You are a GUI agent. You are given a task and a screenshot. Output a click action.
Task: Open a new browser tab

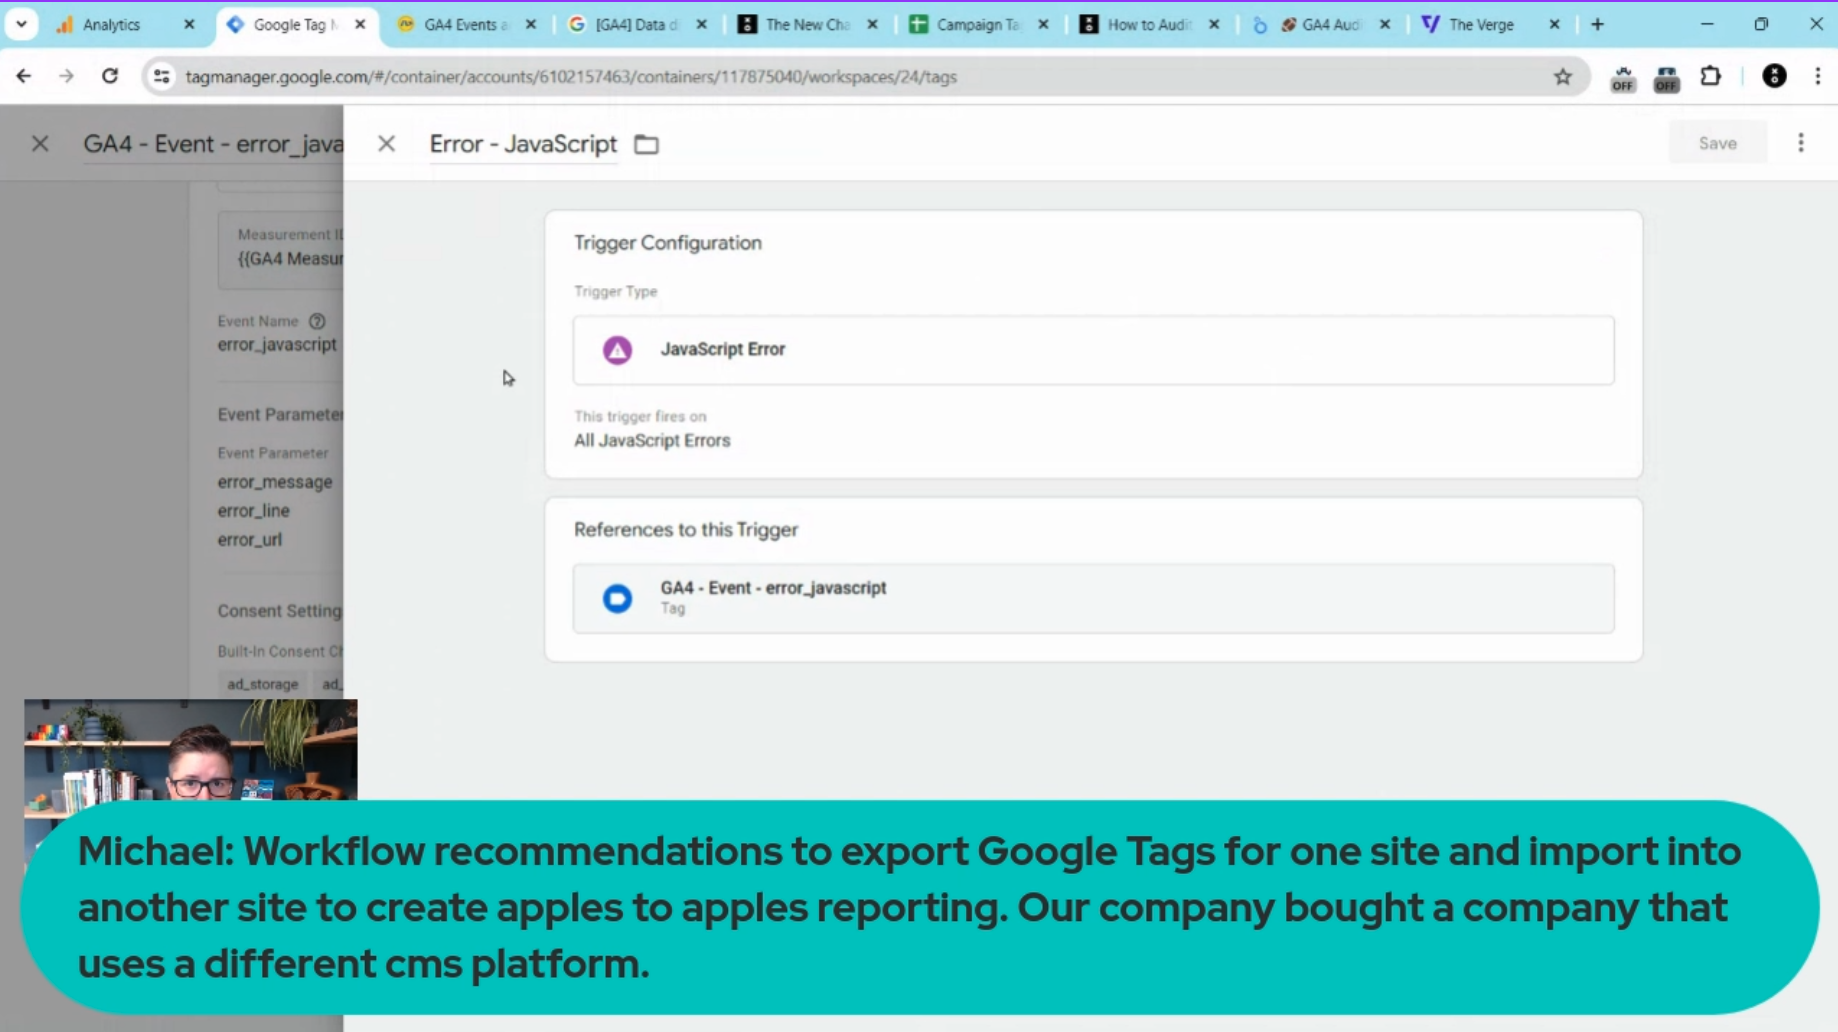(x=1597, y=24)
